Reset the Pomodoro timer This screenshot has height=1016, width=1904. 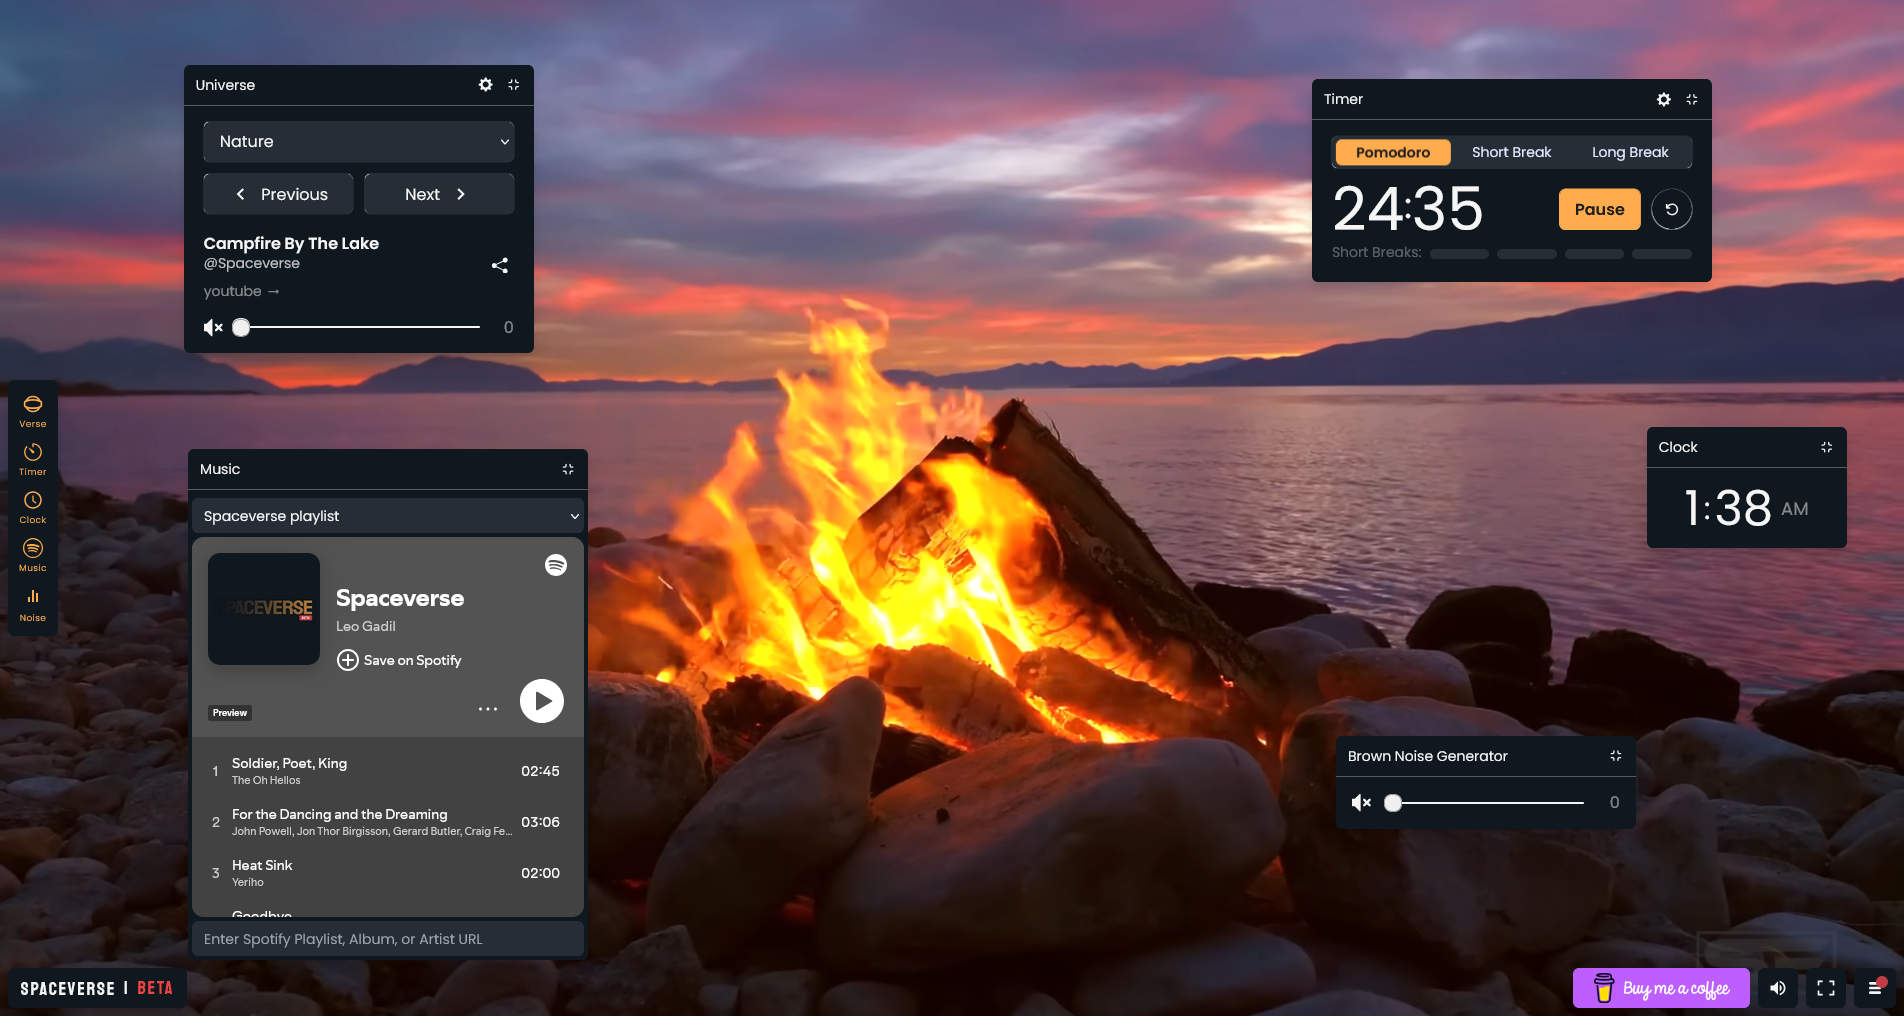[1672, 209]
